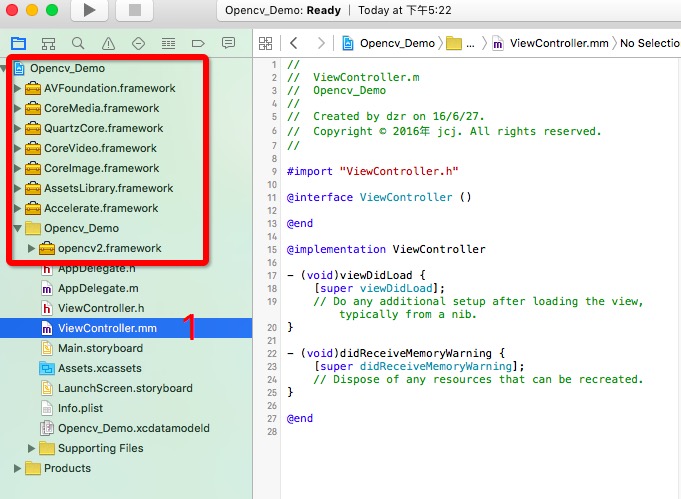The width and height of the screenshot is (681, 499).
Task: Open the Project navigator folder icon
Action: point(19,43)
